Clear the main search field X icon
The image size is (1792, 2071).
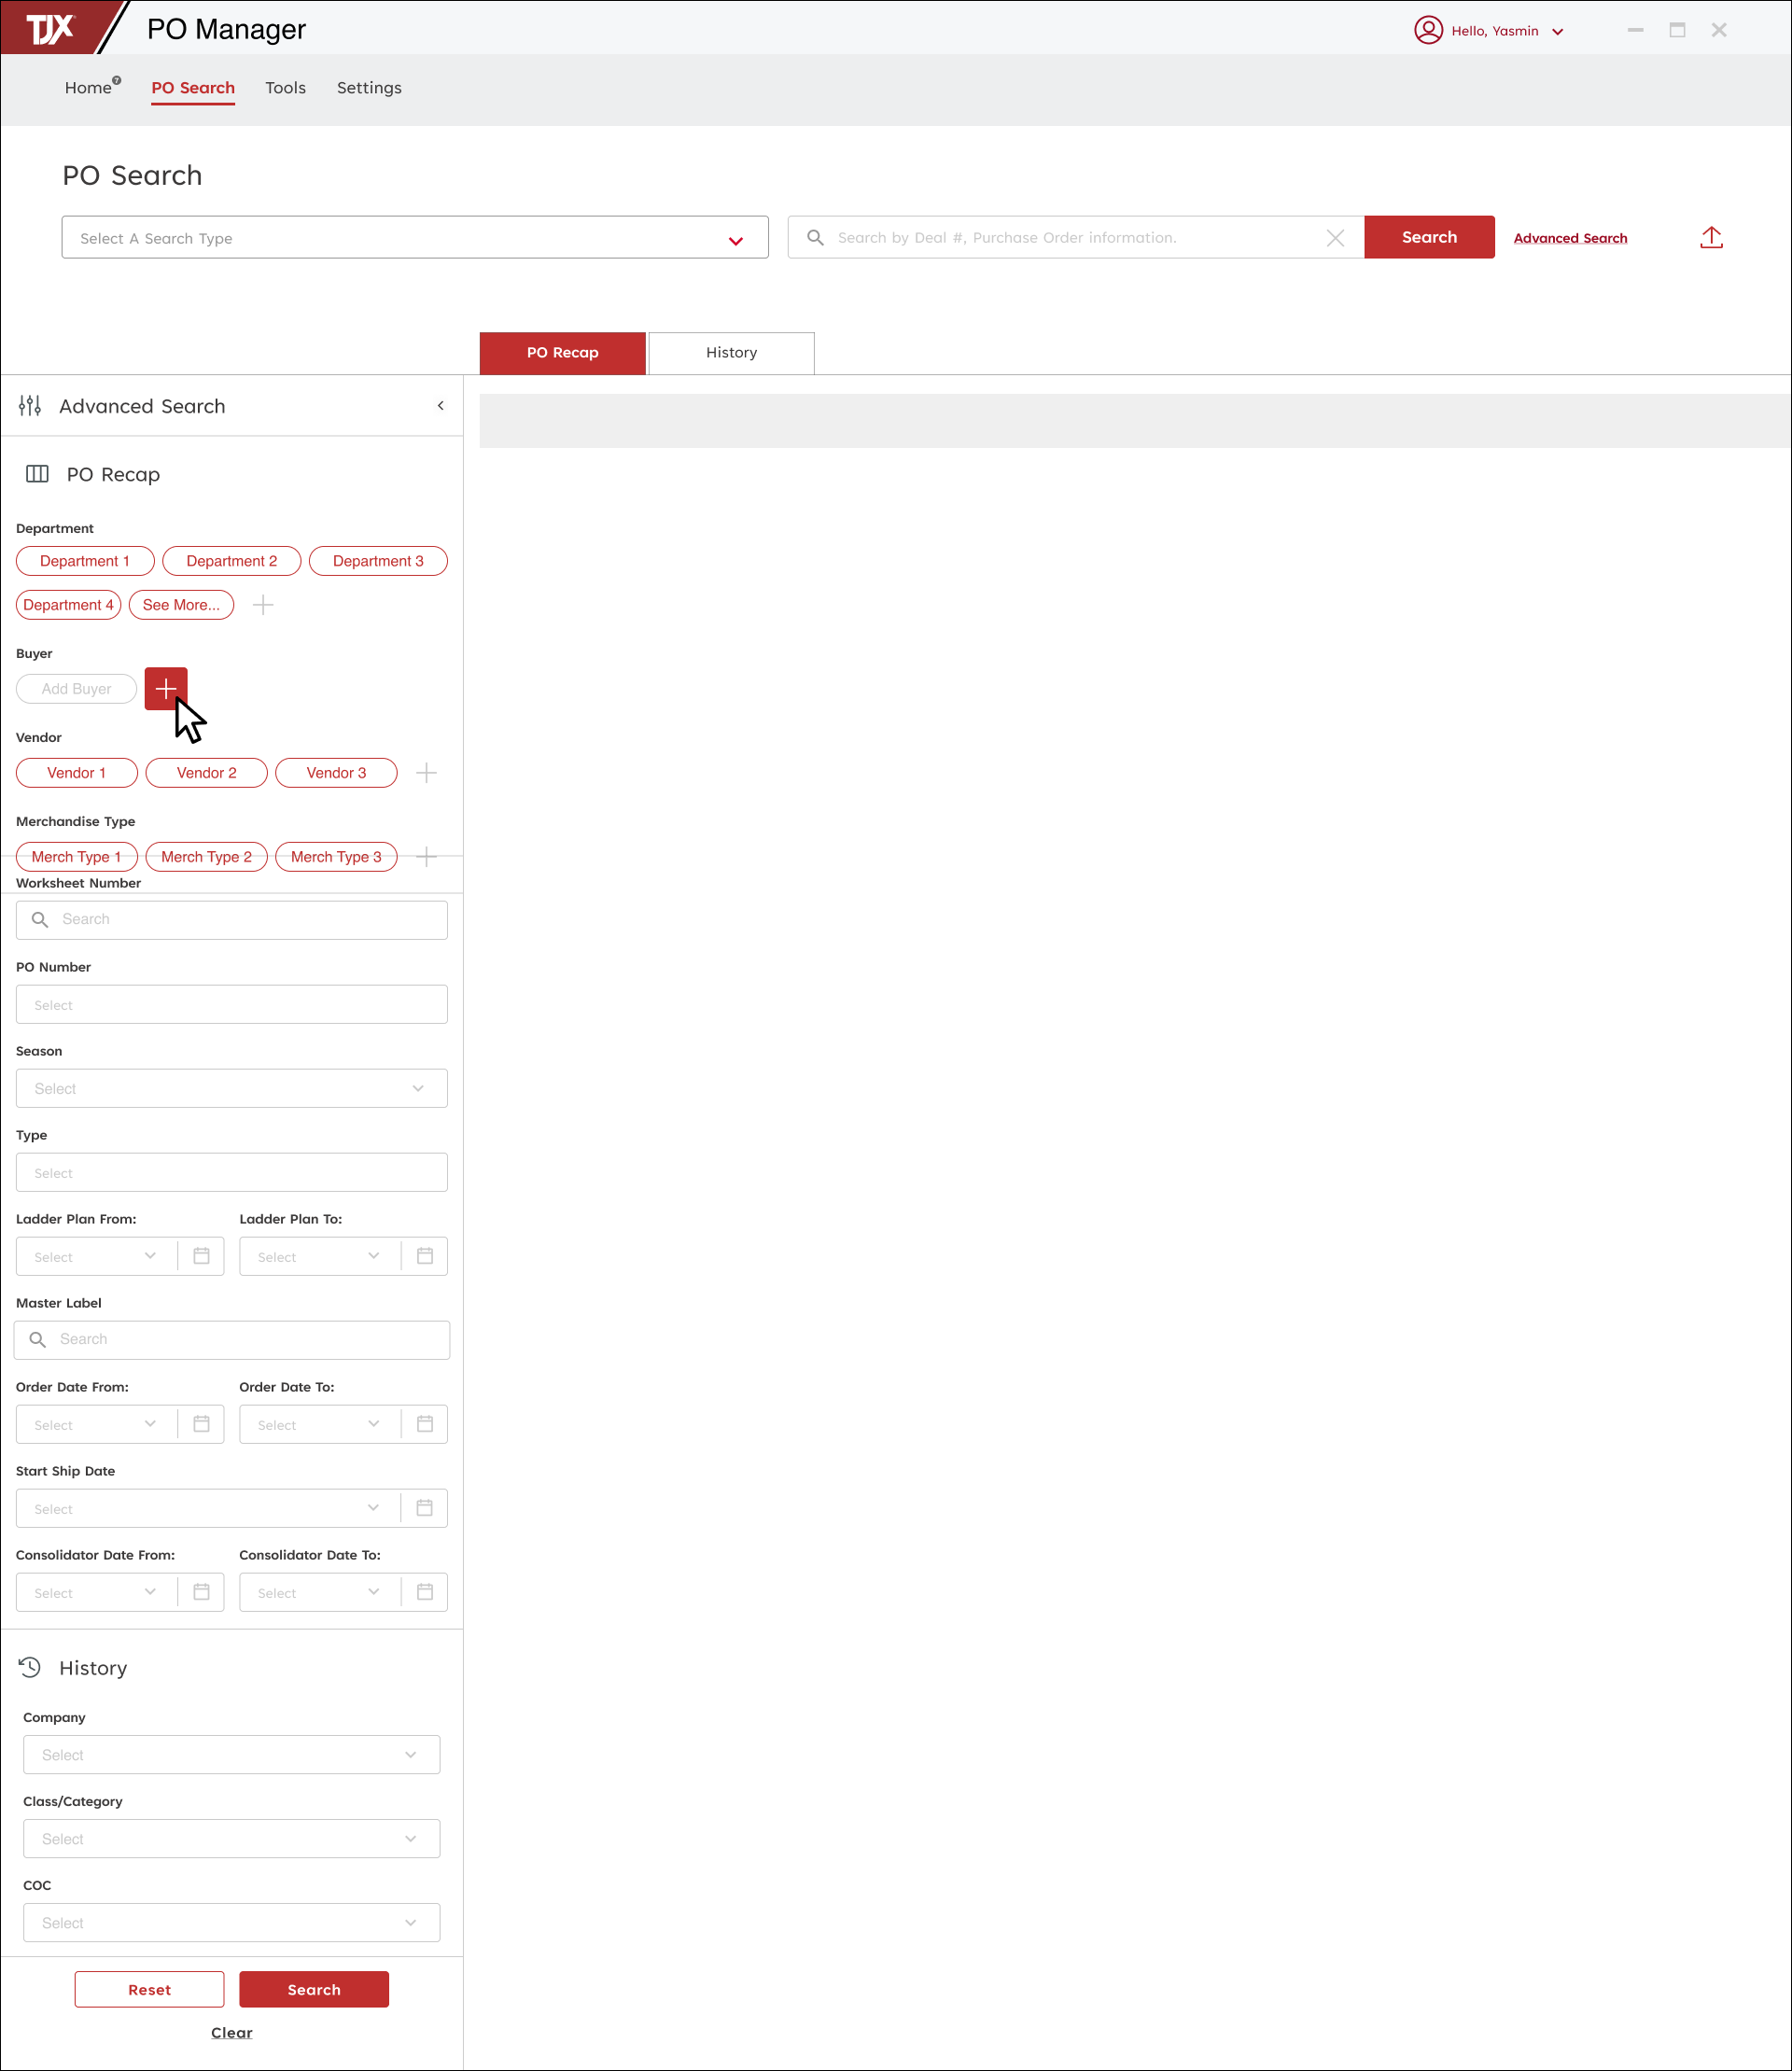(x=1335, y=238)
